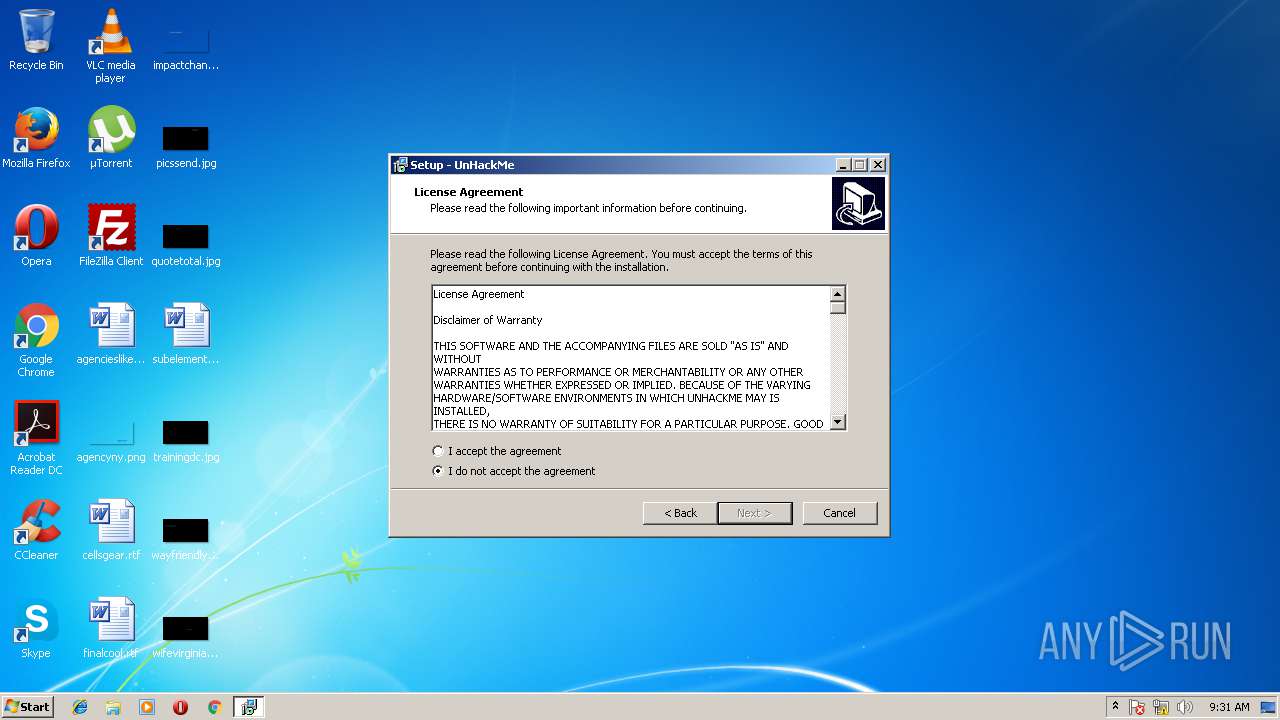Select the Opera desktop shortcut

(x=36, y=236)
